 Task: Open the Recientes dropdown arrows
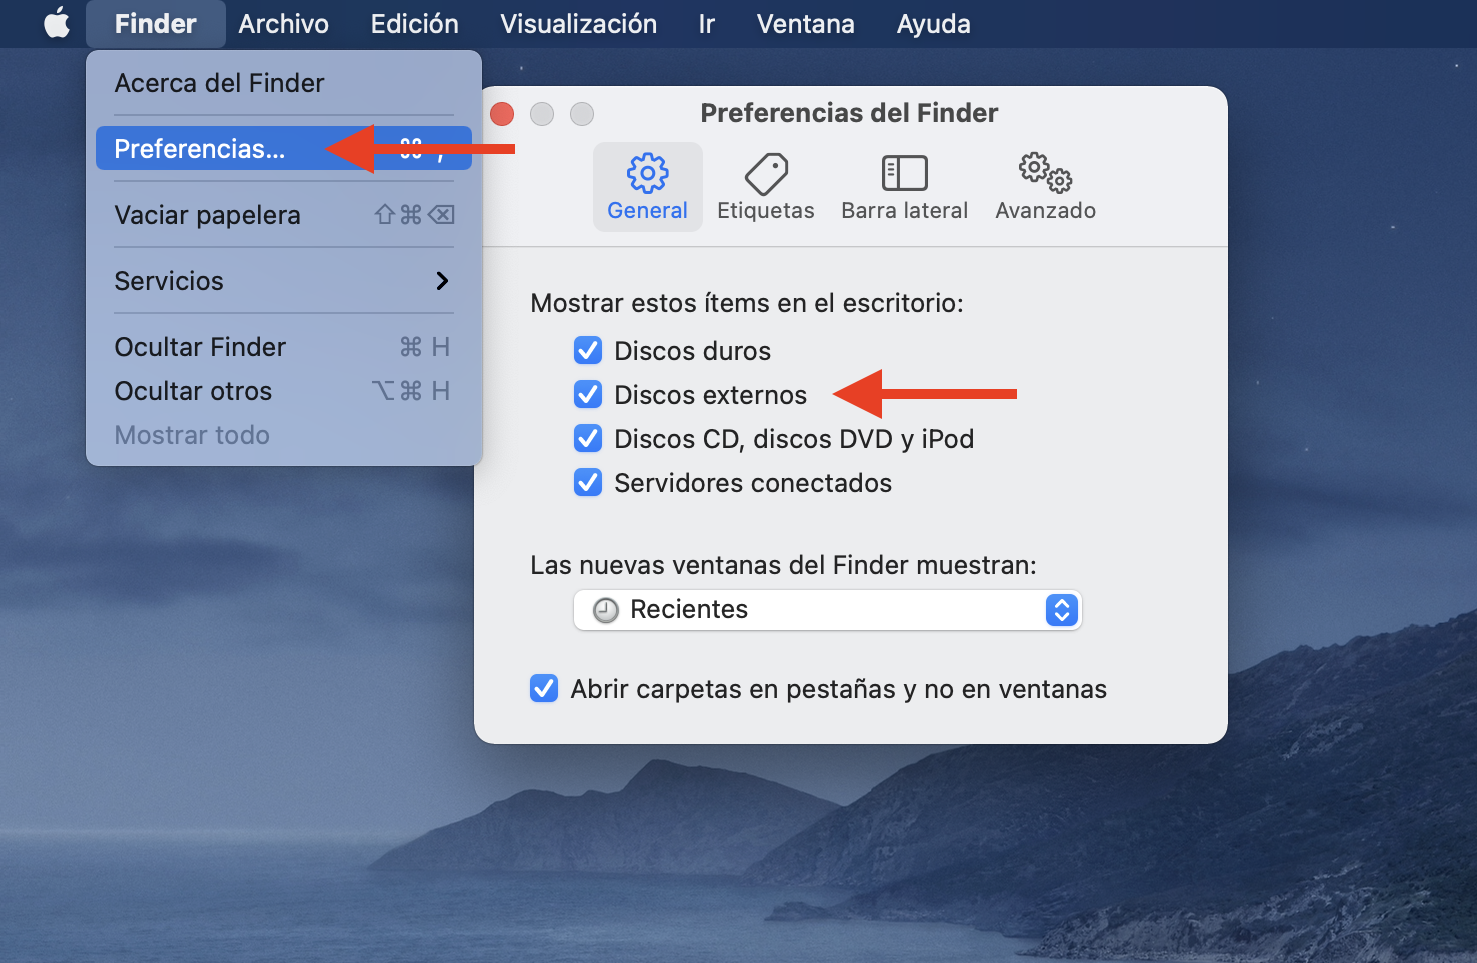pyautogui.click(x=1062, y=610)
